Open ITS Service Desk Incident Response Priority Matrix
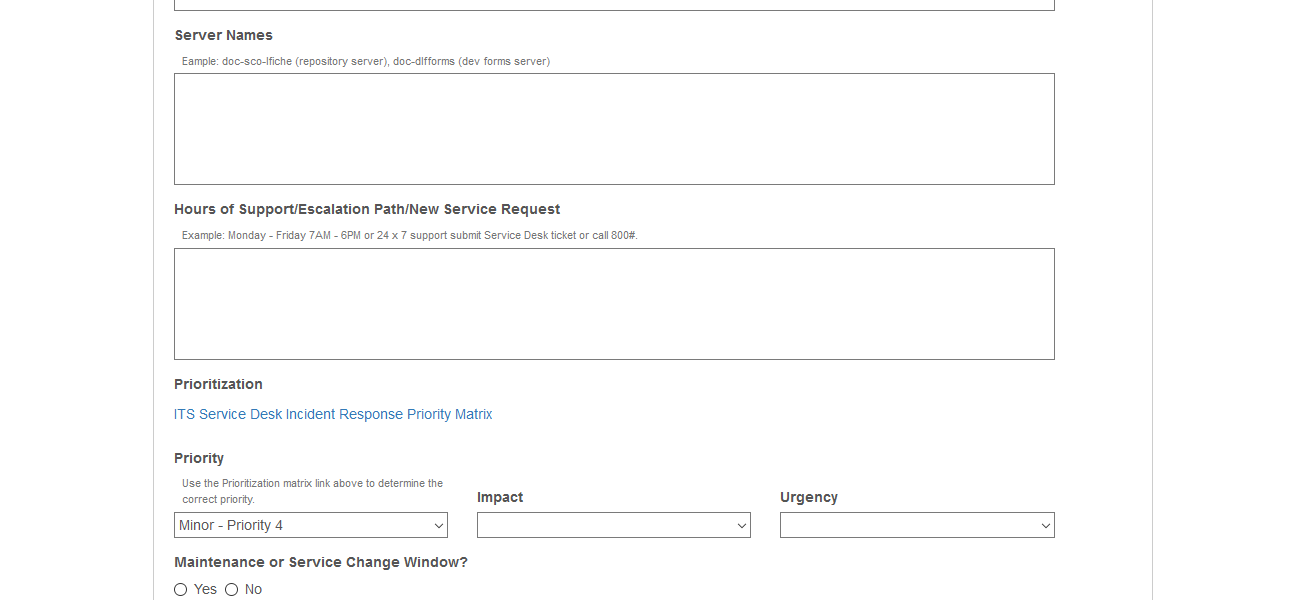The width and height of the screenshot is (1293, 600). click(333, 414)
